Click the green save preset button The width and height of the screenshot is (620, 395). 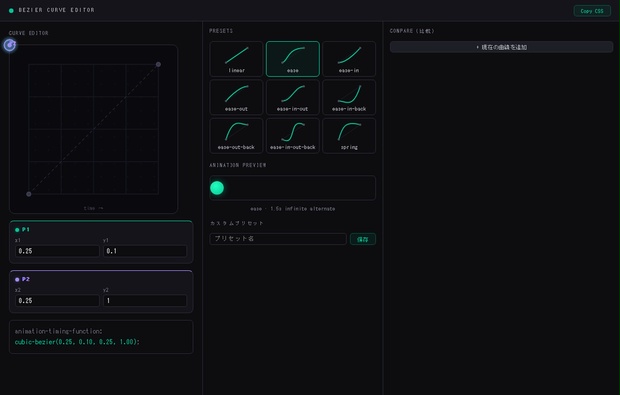tap(363, 239)
